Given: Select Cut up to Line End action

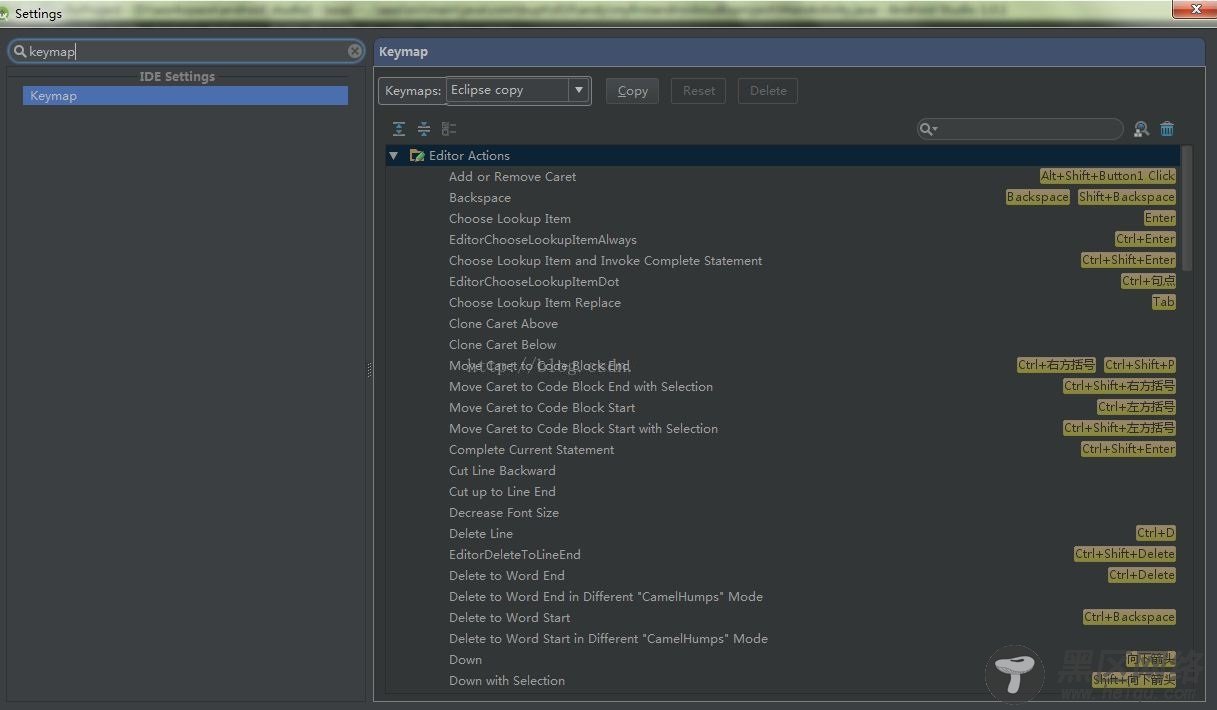Looking at the screenshot, I should tap(502, 492).
